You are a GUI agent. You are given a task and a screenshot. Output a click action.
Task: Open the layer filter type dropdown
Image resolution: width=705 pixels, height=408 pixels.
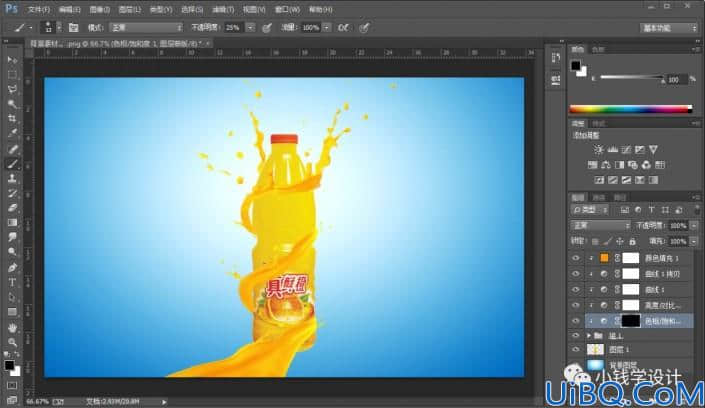click(x=590, y=210)
